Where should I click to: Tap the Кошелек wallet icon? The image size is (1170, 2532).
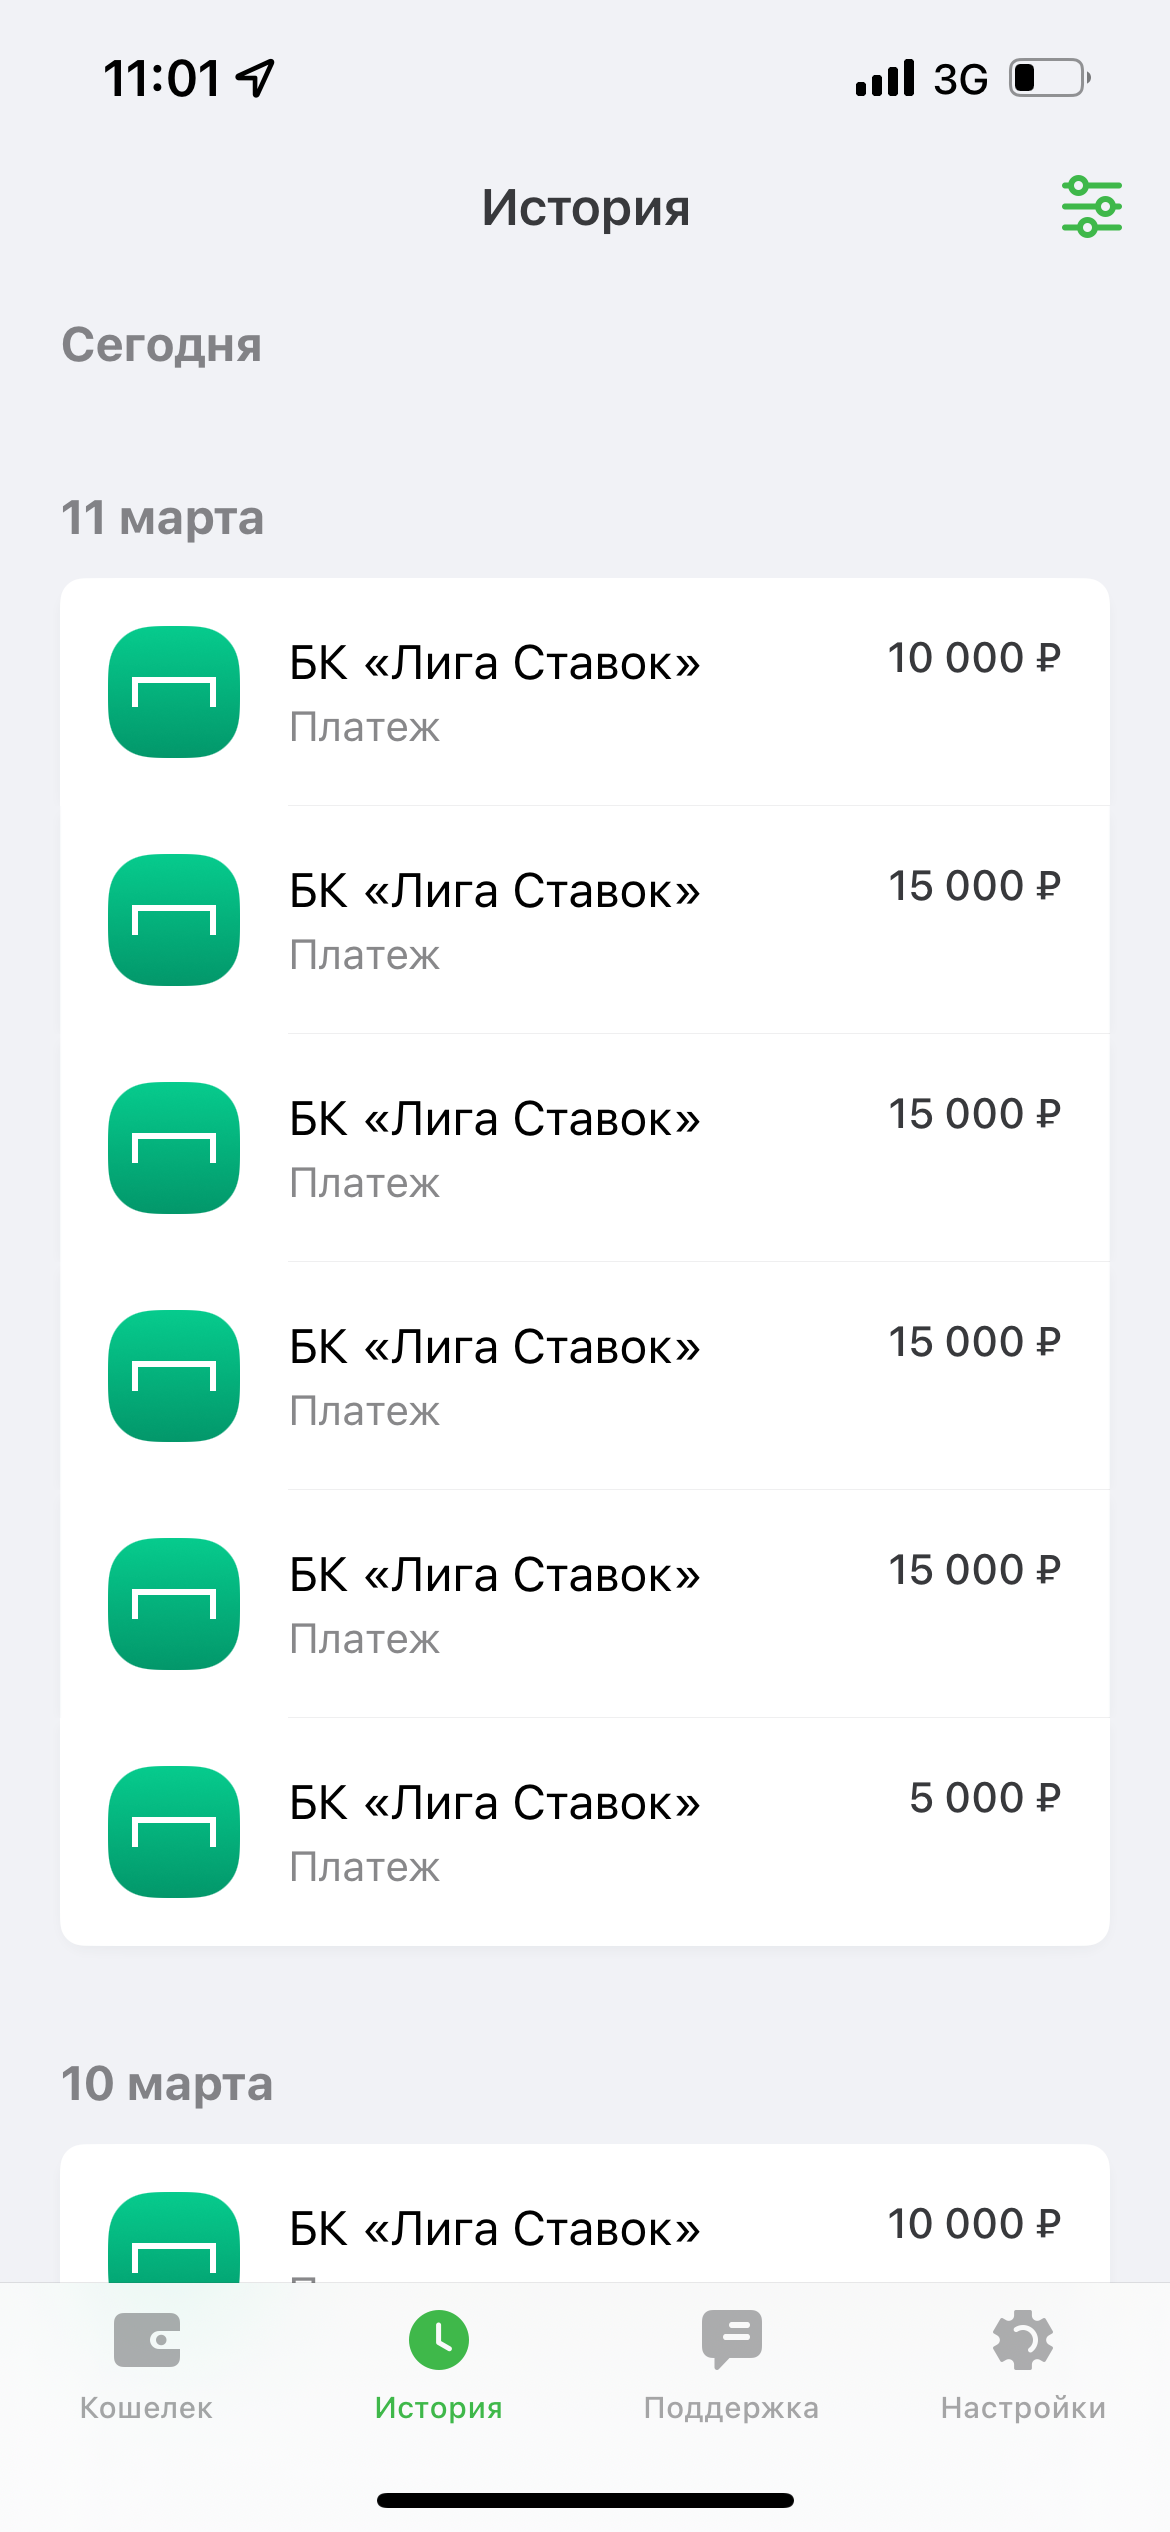[x=146, y=2339]
